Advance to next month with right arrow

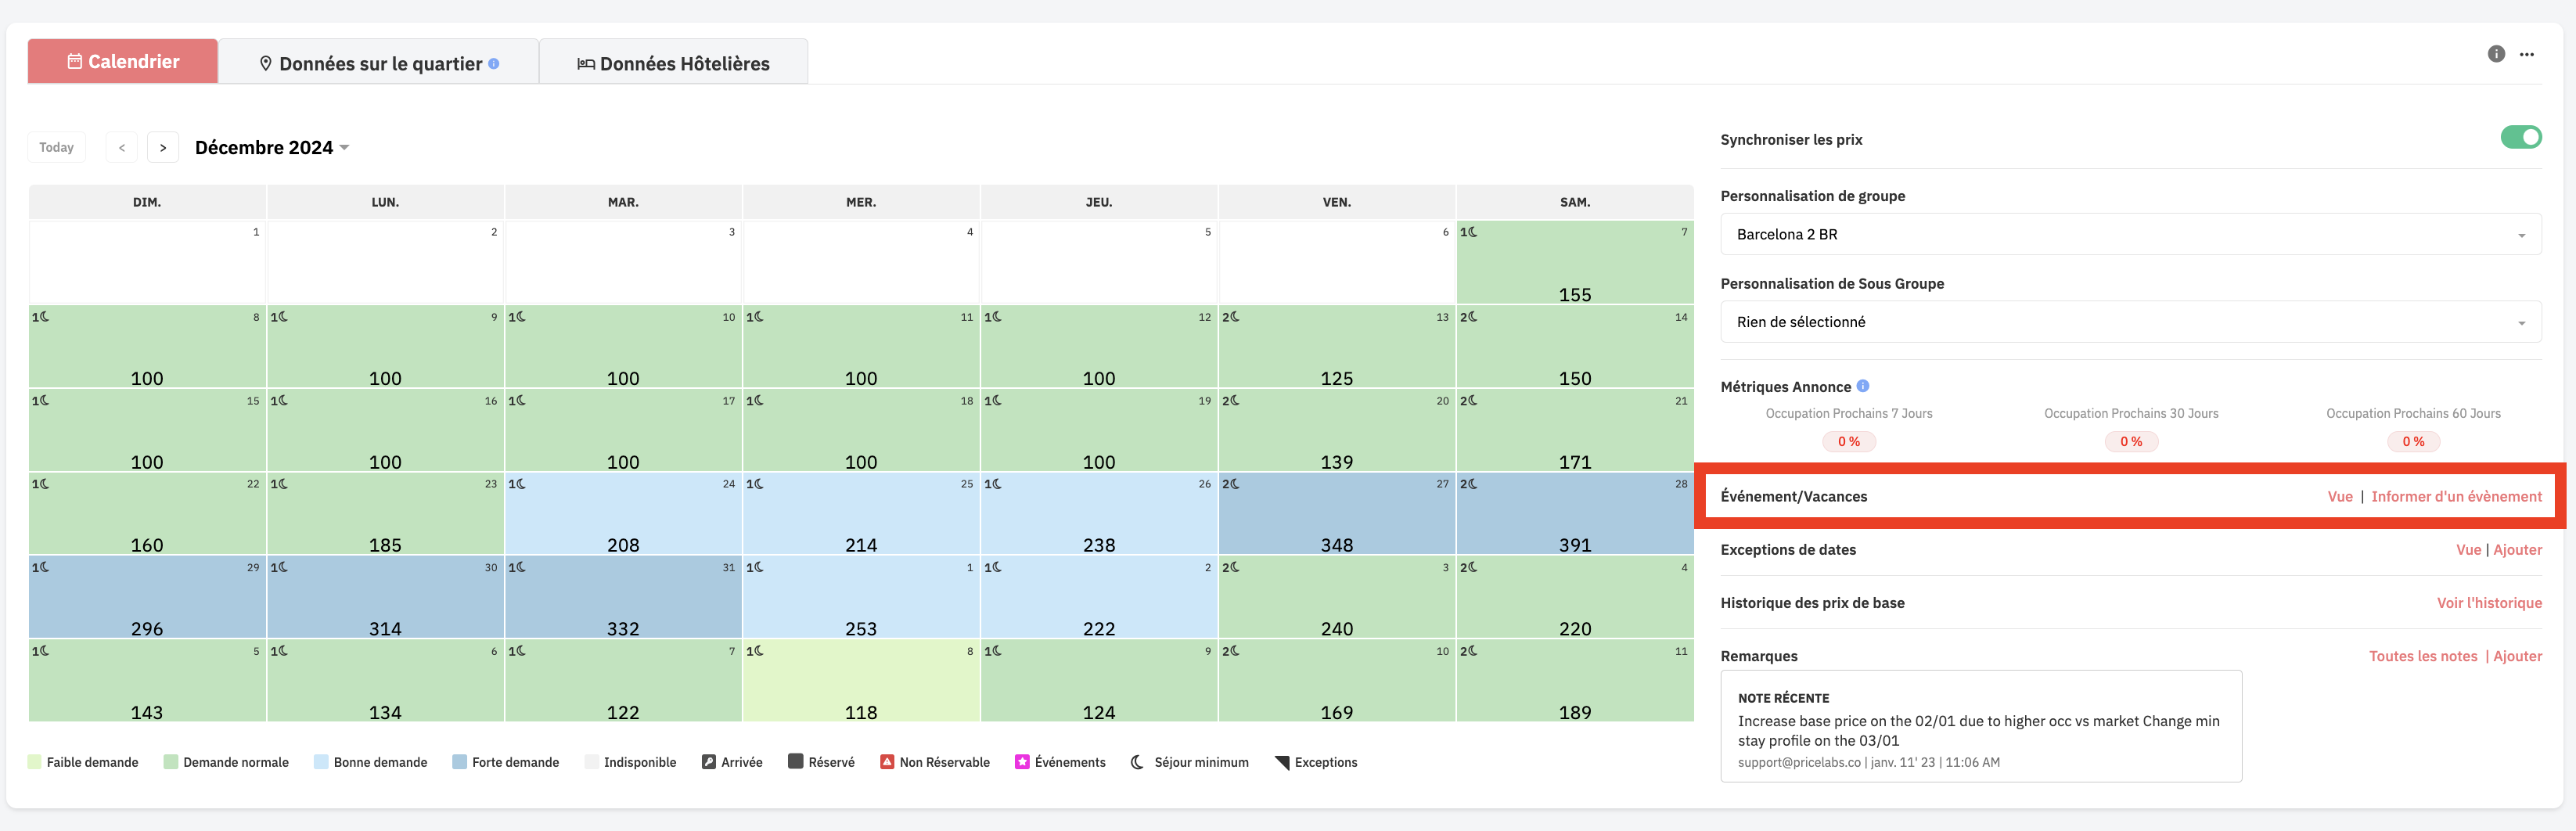[163, 147]
